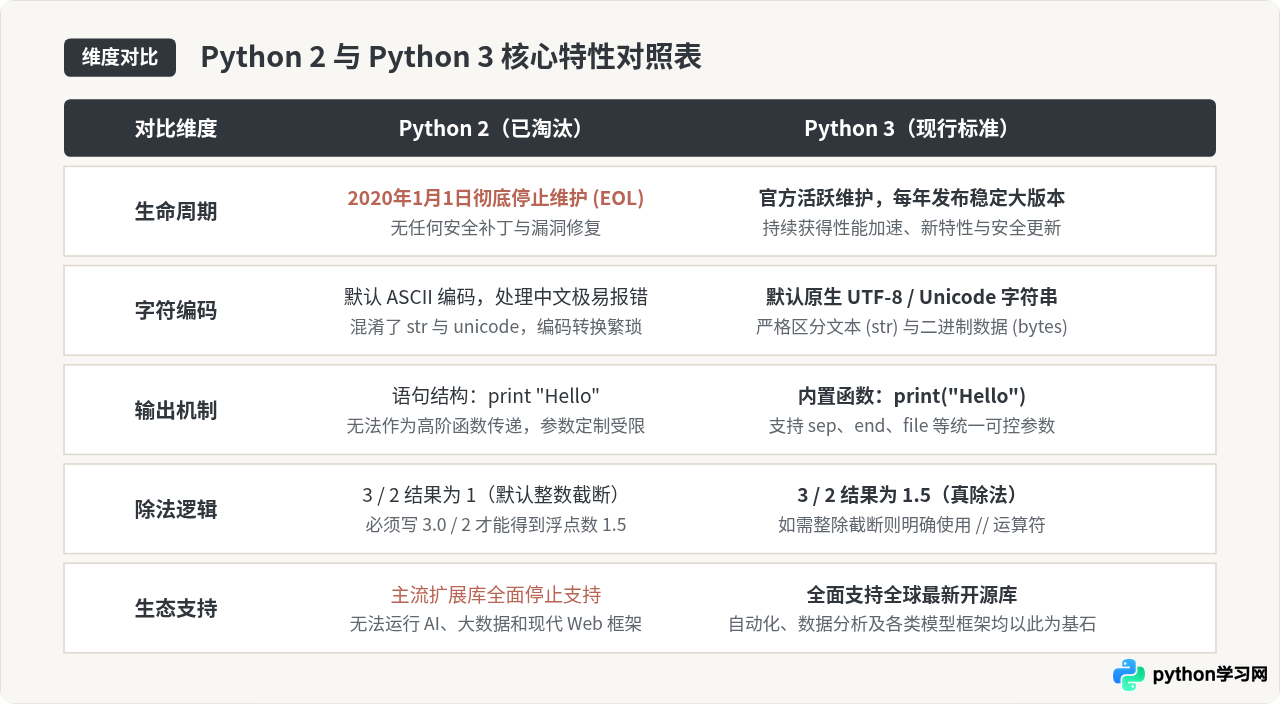Click '自动化、数据分析及各类模型框架均以此为基石' text
1280x704 pixels.
click(911, 624)
